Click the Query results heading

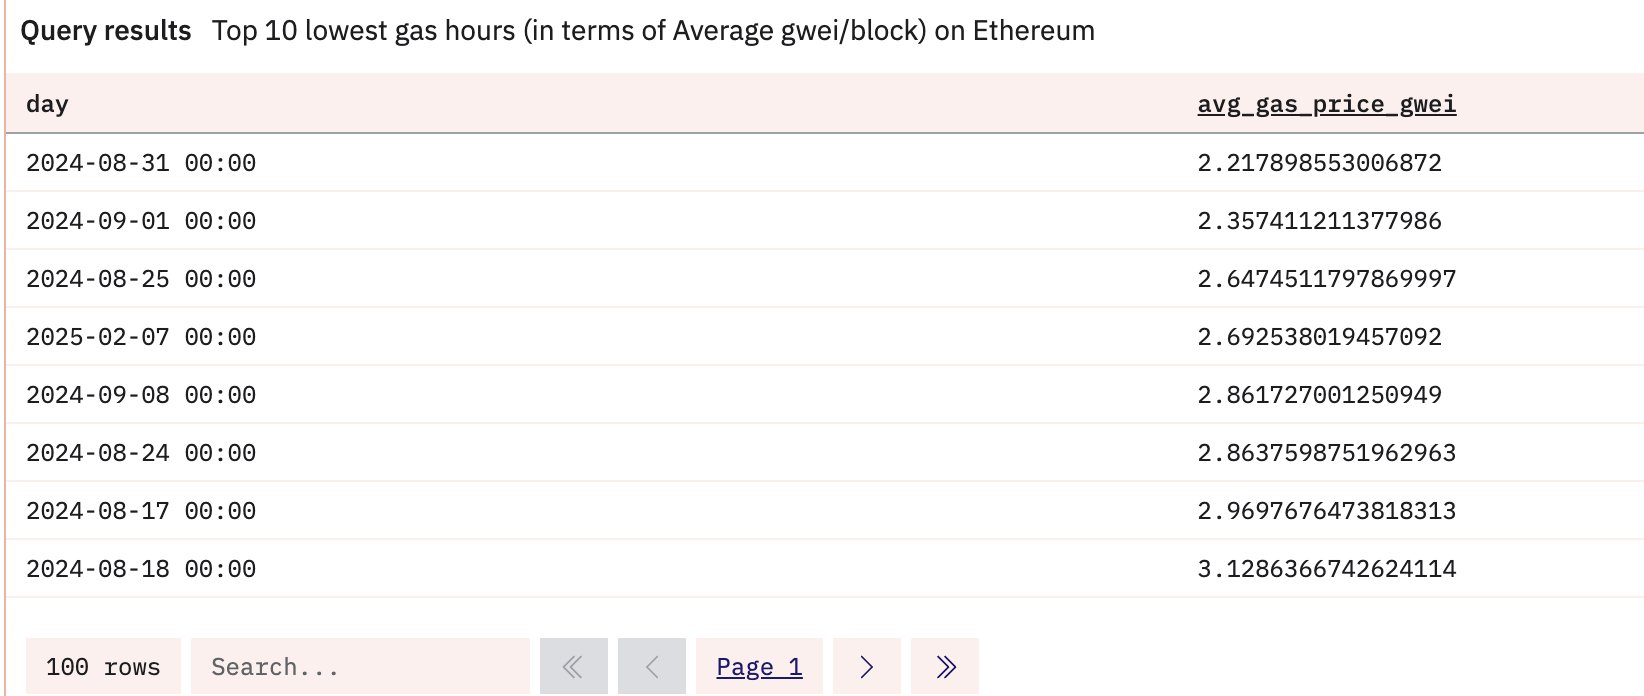tap(106, 31)
